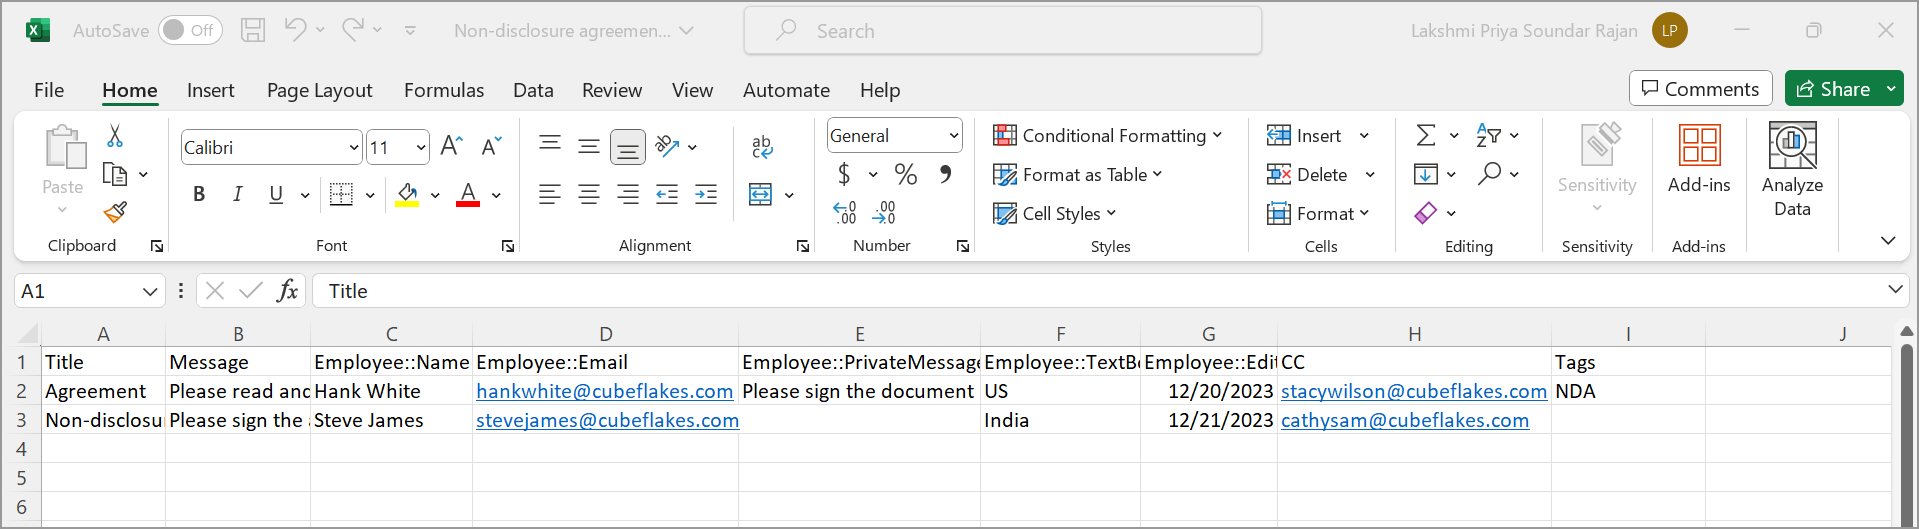Expand the Conditional Formatting menu

[x=1108, y=135]
